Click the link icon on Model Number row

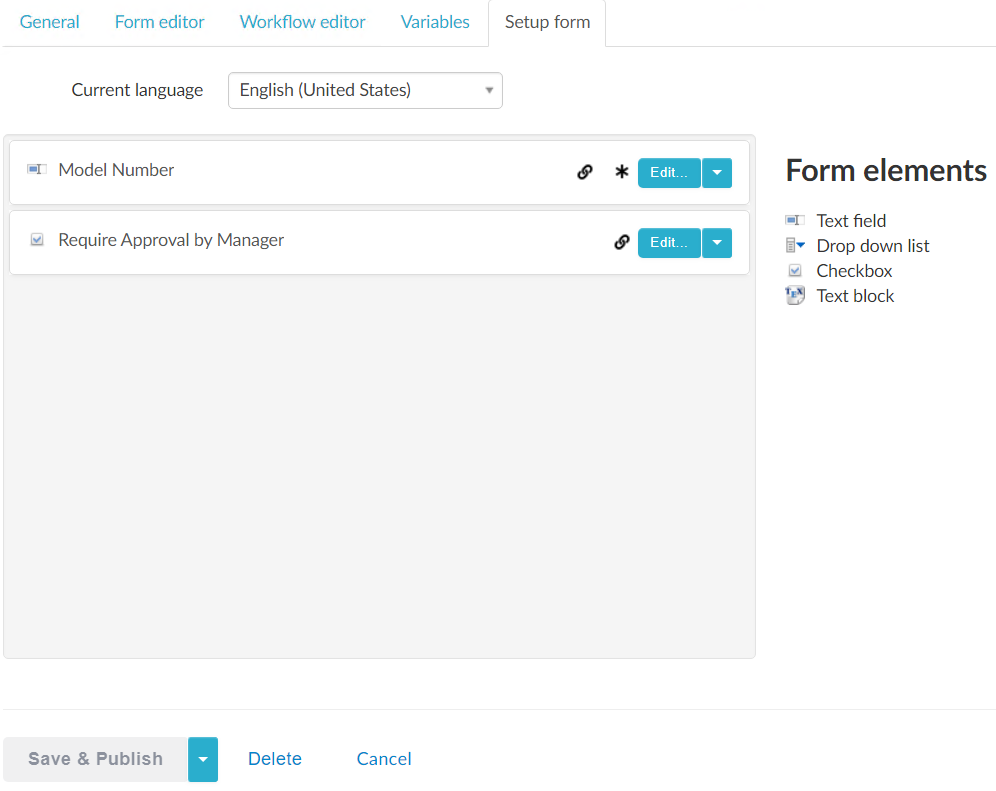coord(585,172)
